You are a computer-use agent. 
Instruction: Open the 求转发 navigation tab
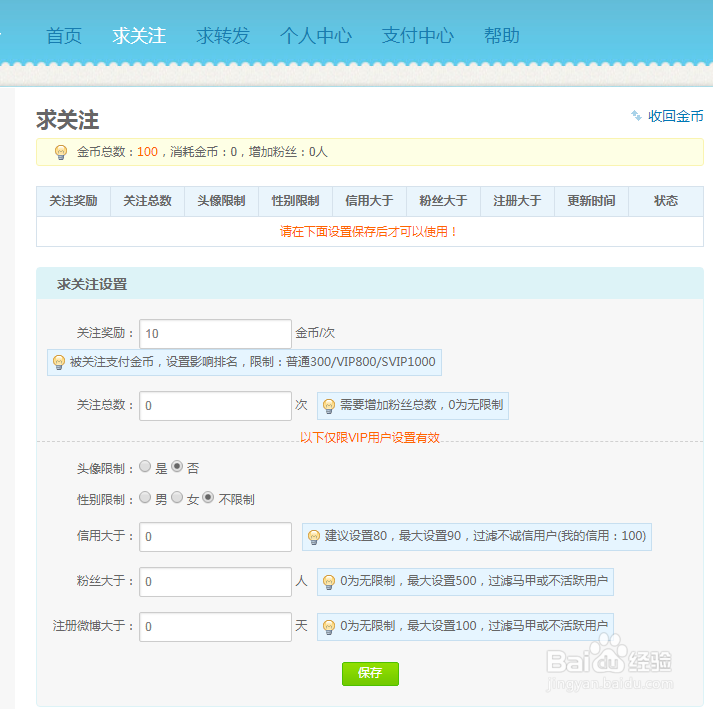[223, 36]
